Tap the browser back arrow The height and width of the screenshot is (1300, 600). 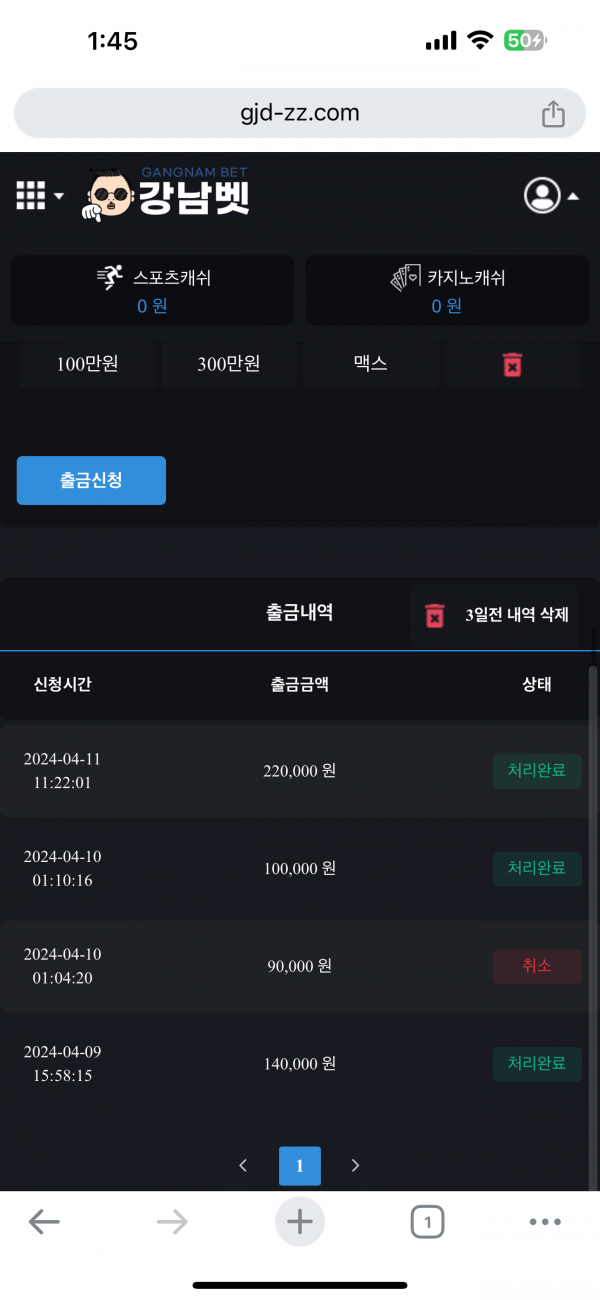[44, 1221]
